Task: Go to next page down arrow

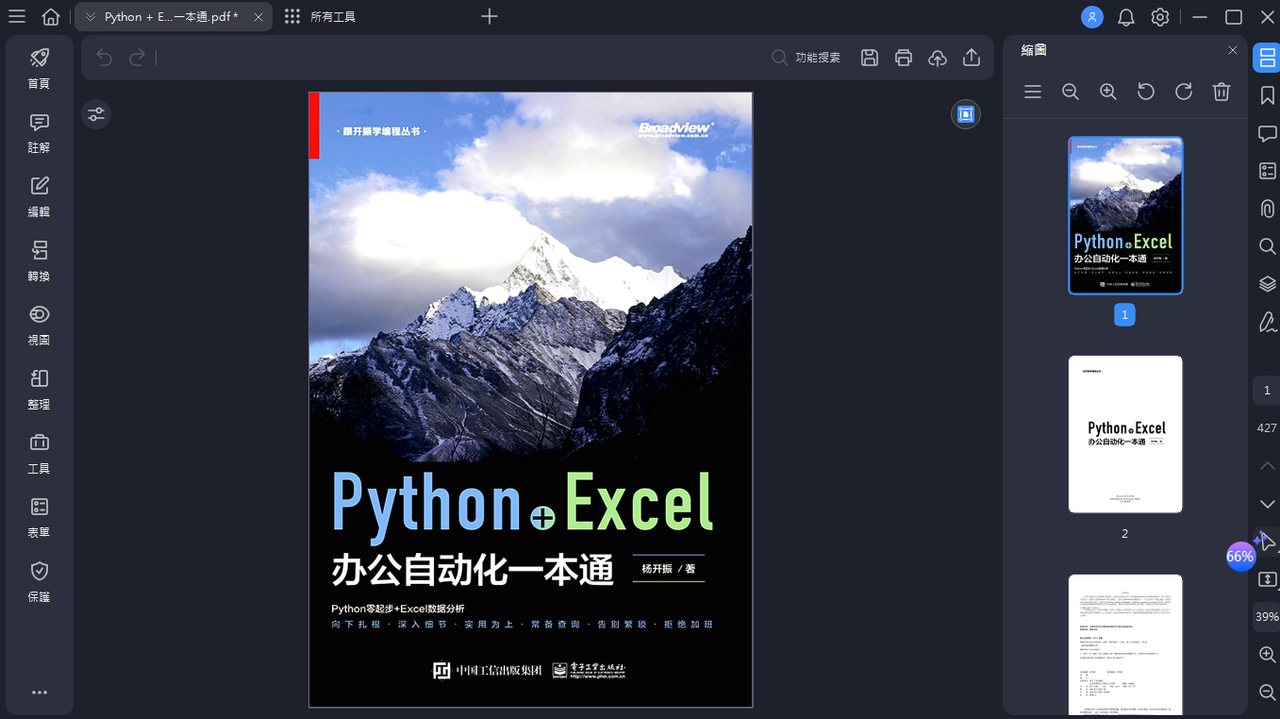Action: click(1267, 504)
